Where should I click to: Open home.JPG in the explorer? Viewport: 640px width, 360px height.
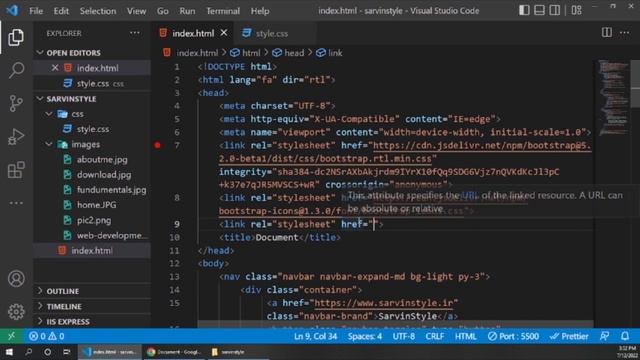pos(96,205)
